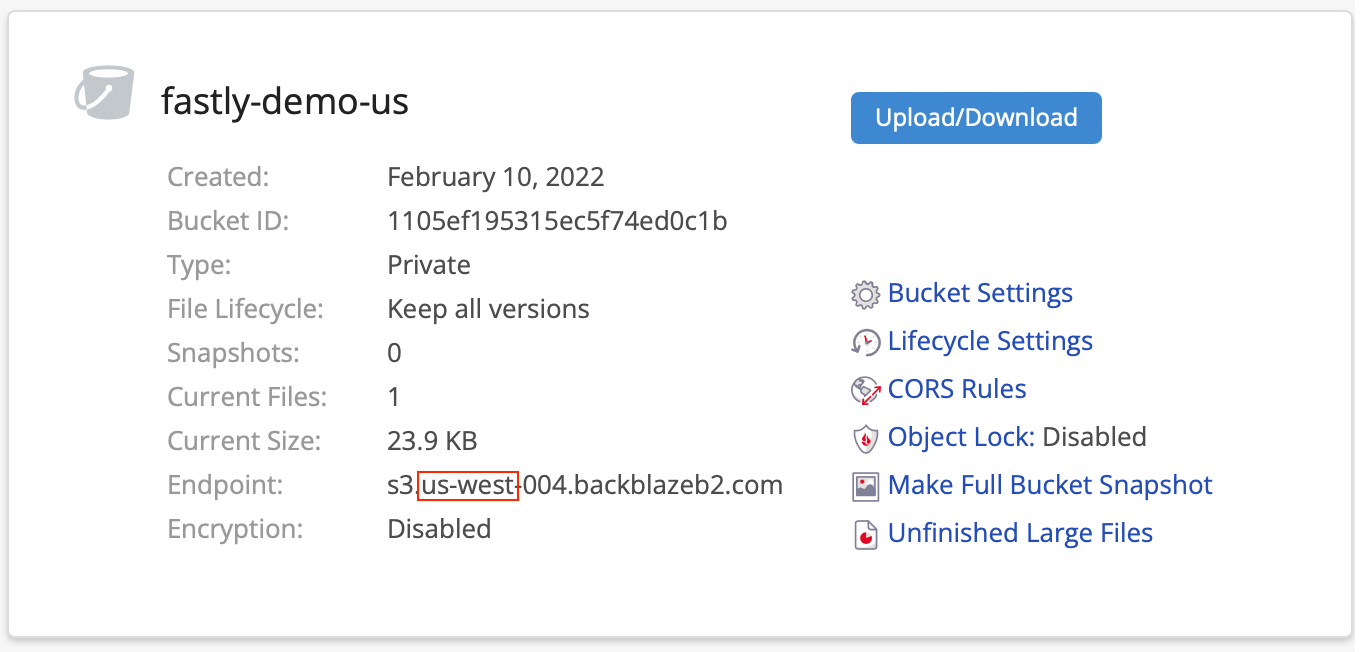Click the highlighted us-west endpoint segment
The height and width of the screenshot is (652, 1364).
pyautogui.click(x=470, y=485)
